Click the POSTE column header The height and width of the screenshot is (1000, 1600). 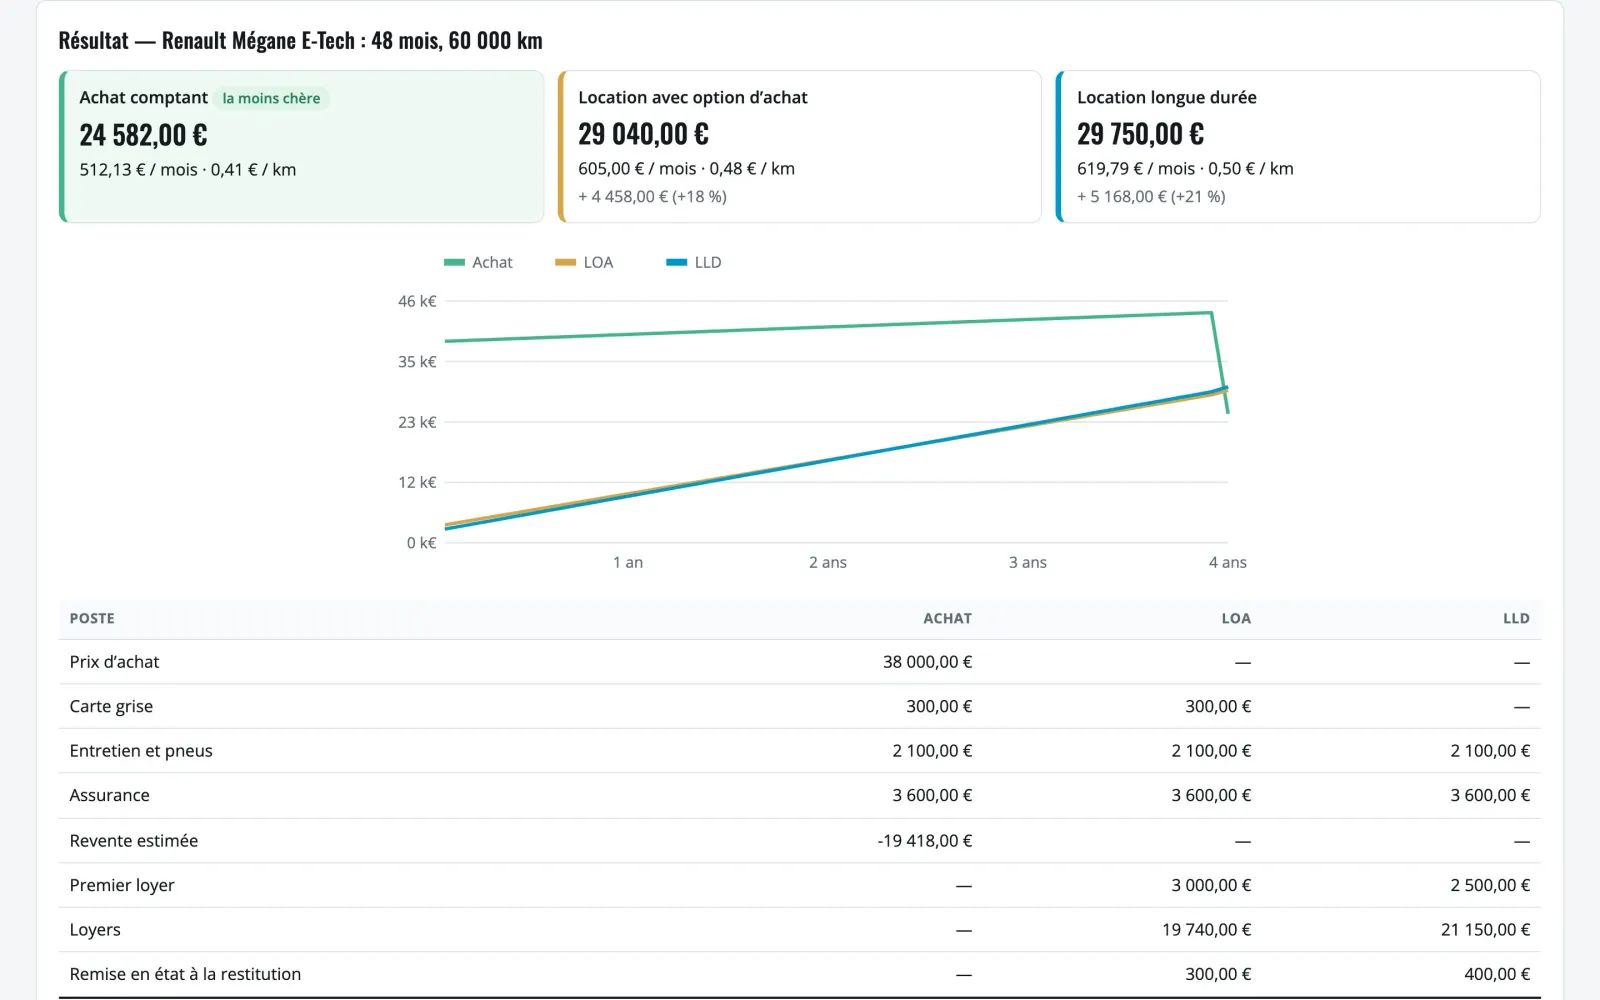click(x=92, y=618)
